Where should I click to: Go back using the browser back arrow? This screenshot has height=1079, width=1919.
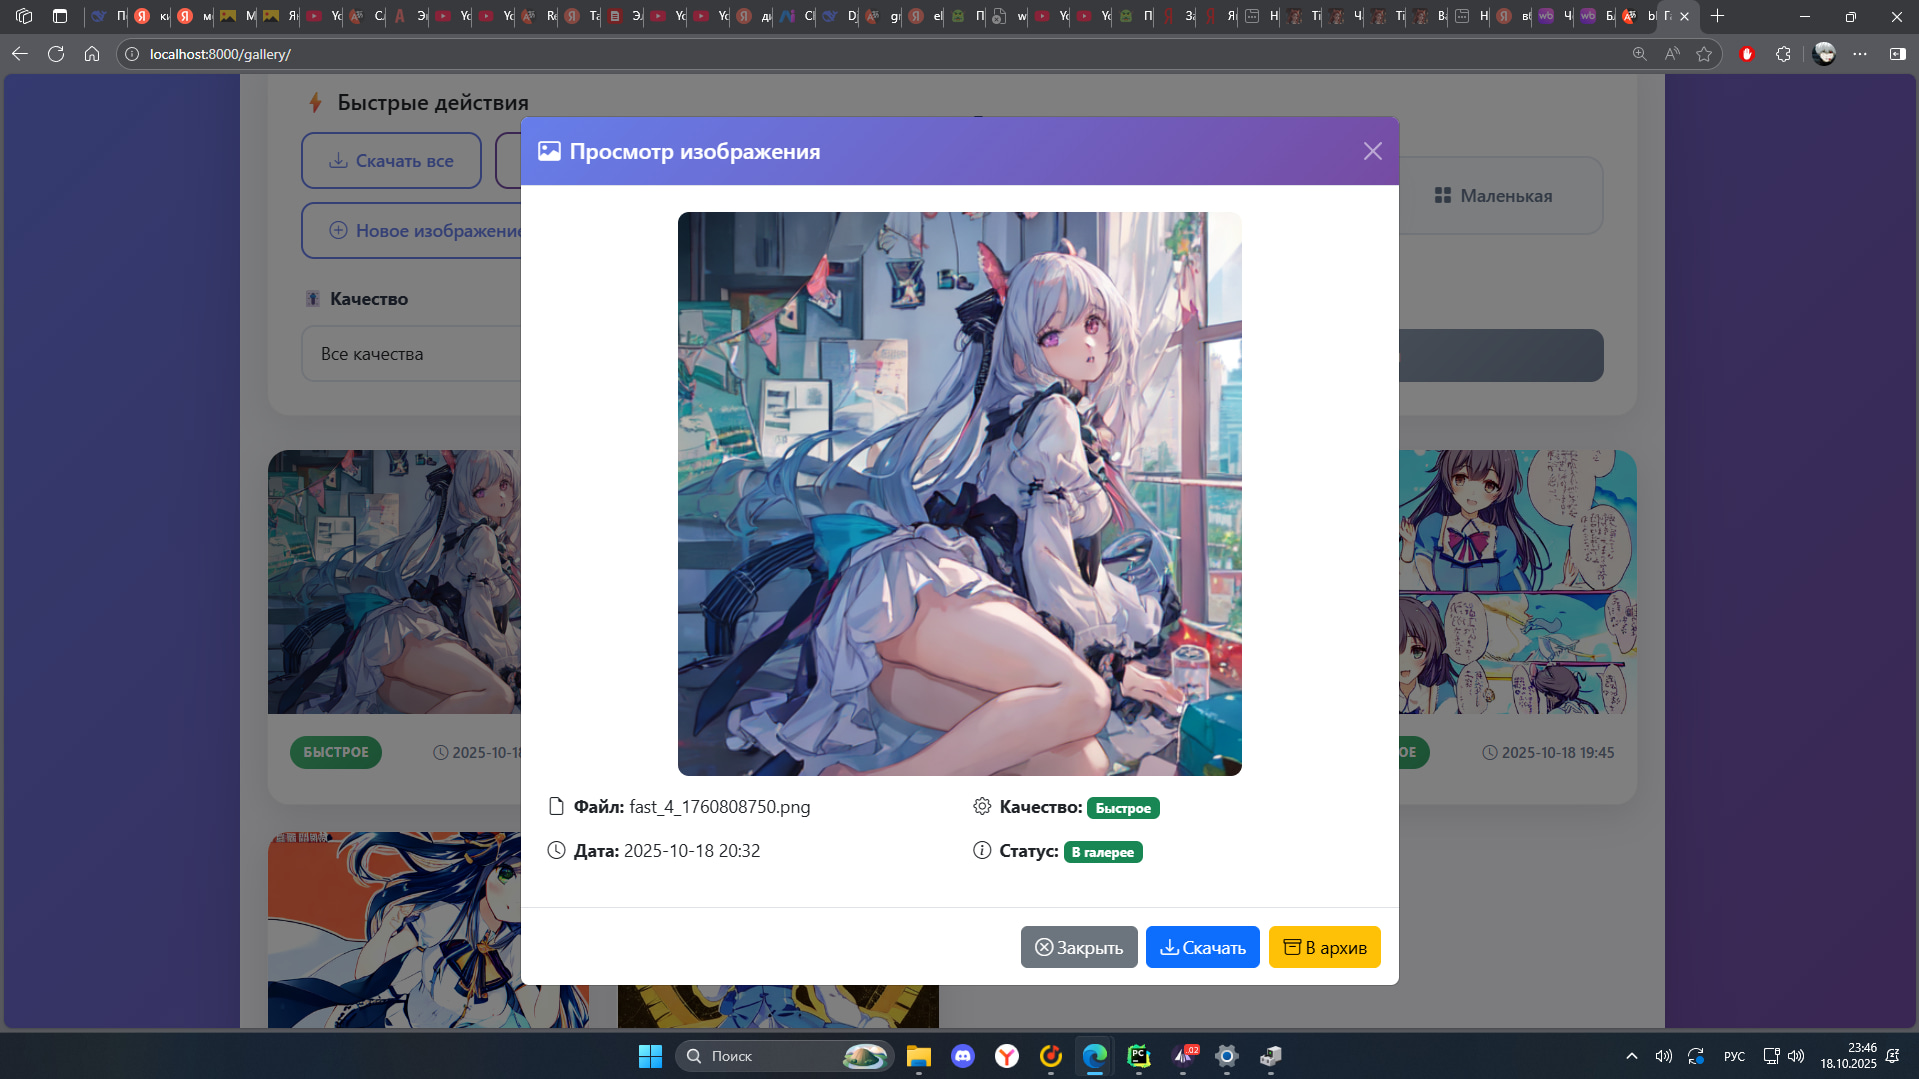pyautogui.click(x=20, y=54)
